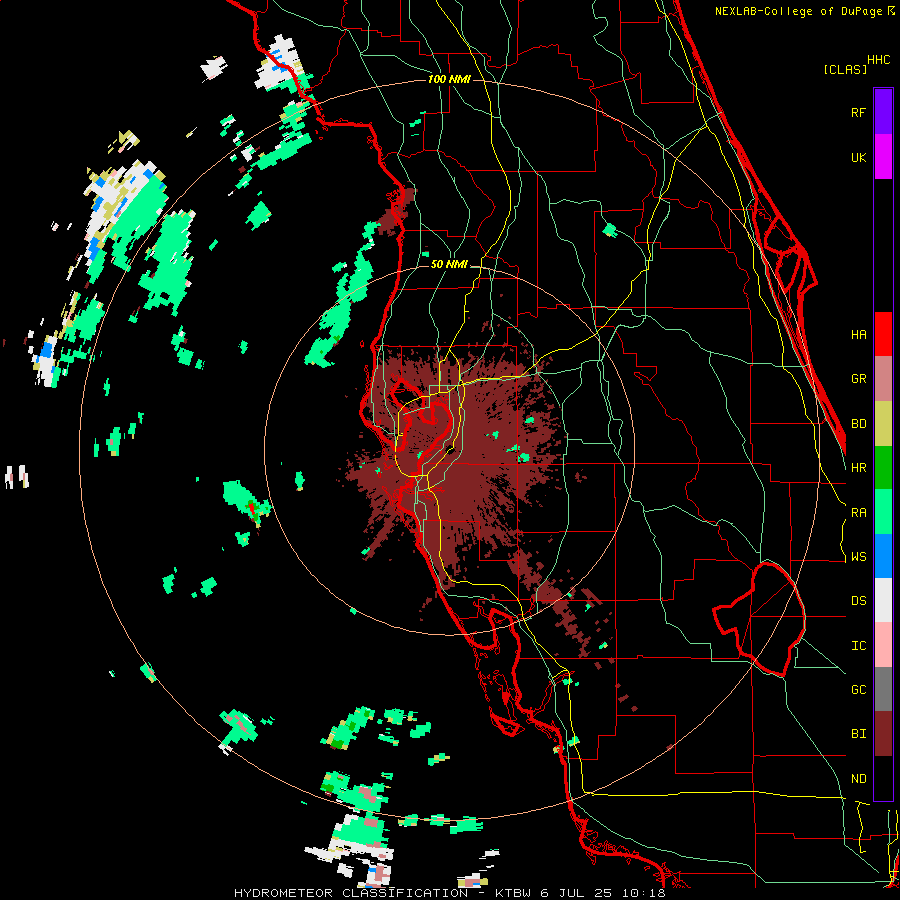Click the HR heavy rain green swatch

pyautogui.click(x=883, y=468)
